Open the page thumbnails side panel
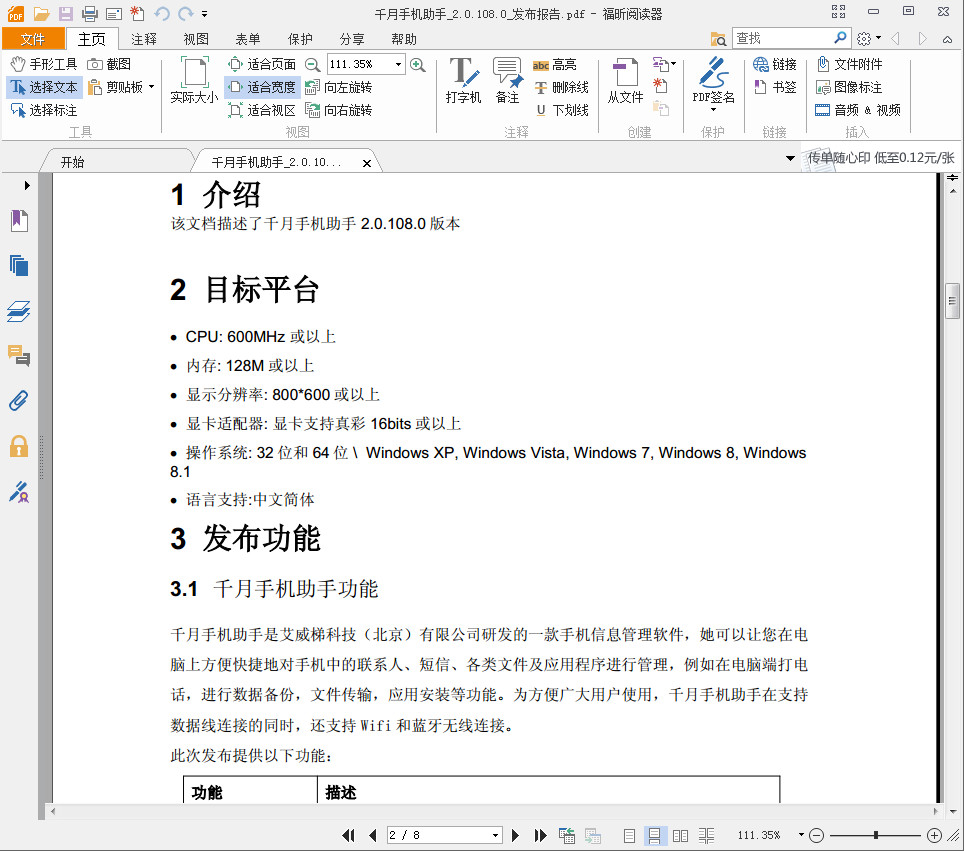The image size is (965, 851). click(19, 265)
